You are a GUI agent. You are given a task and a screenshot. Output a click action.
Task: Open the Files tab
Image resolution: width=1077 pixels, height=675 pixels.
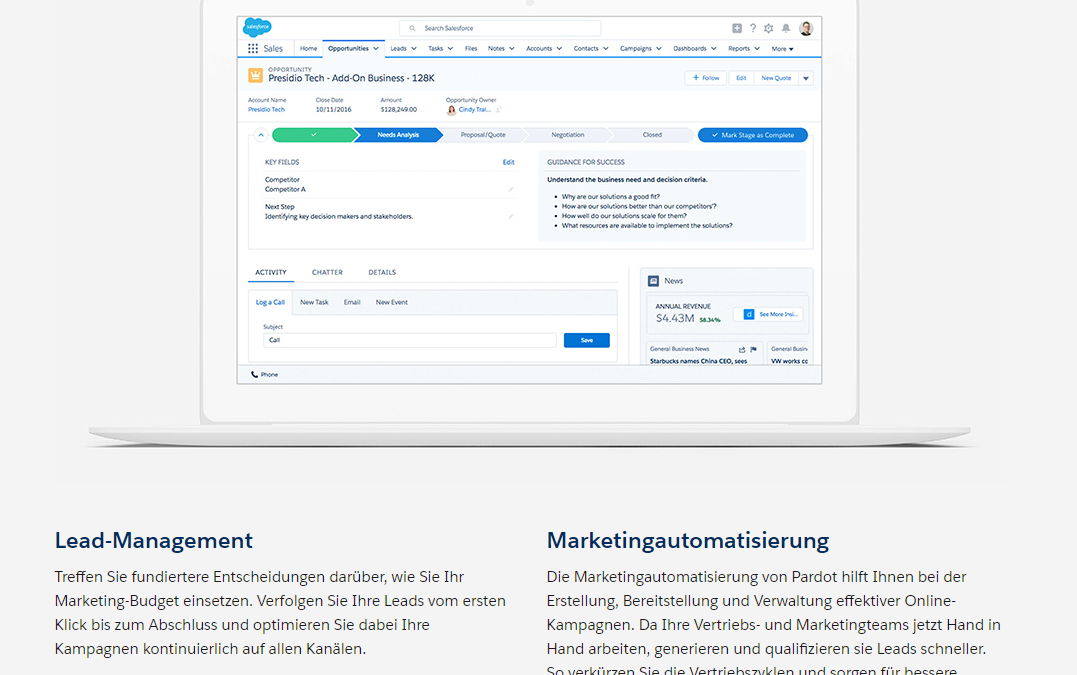471,49
